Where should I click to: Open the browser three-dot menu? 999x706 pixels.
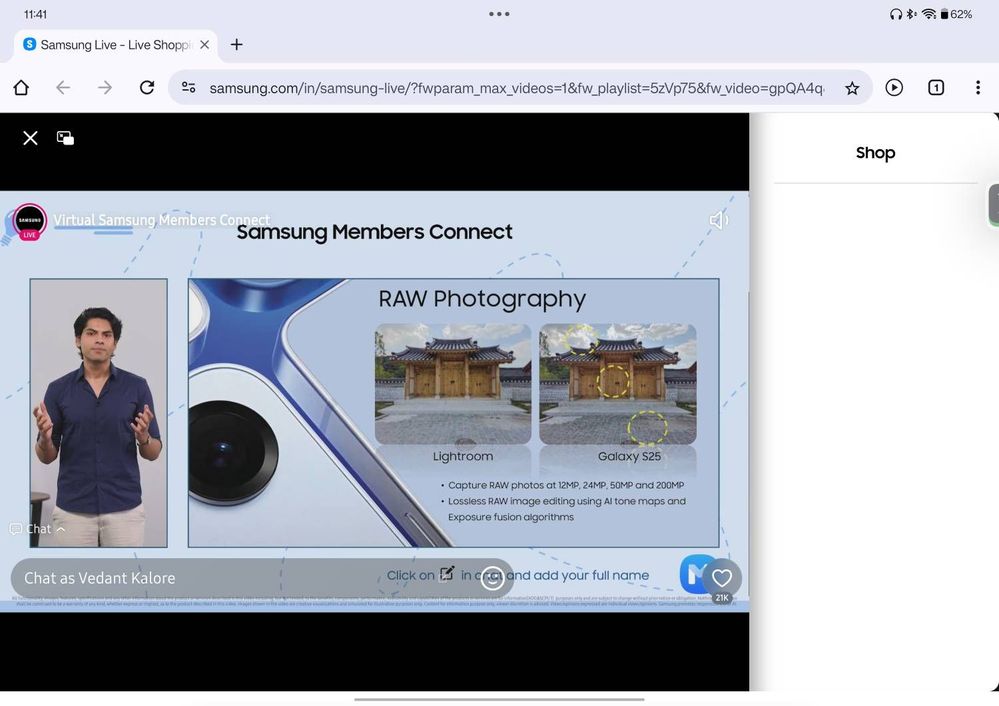[x=978, y=87]
